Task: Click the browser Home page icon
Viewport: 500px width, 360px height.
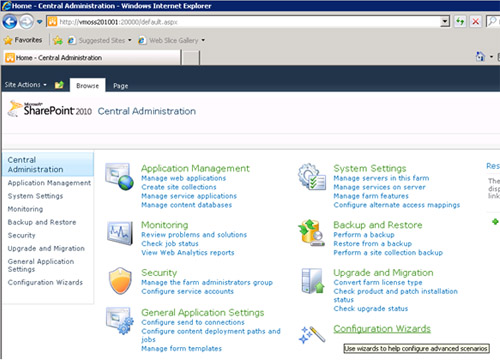Action: click(480, 57)
